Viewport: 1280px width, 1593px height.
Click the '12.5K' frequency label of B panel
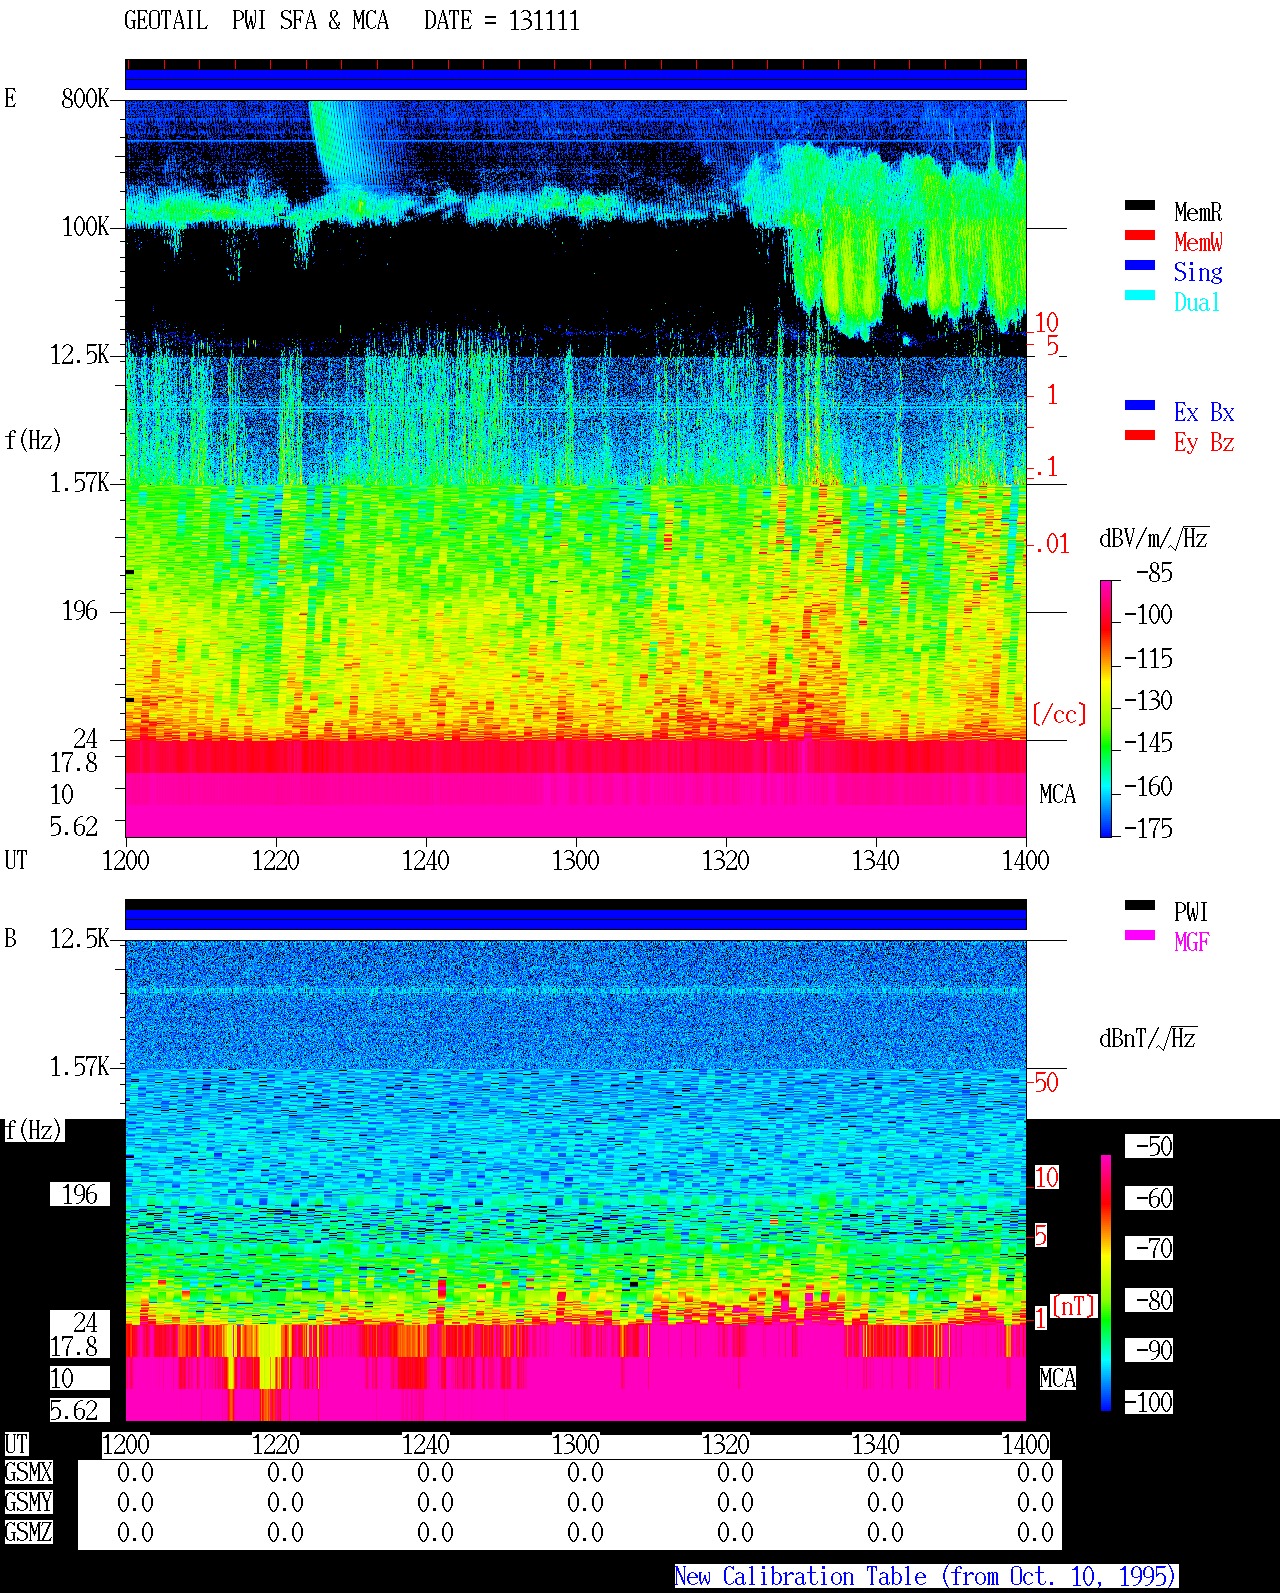pos(80,938)
